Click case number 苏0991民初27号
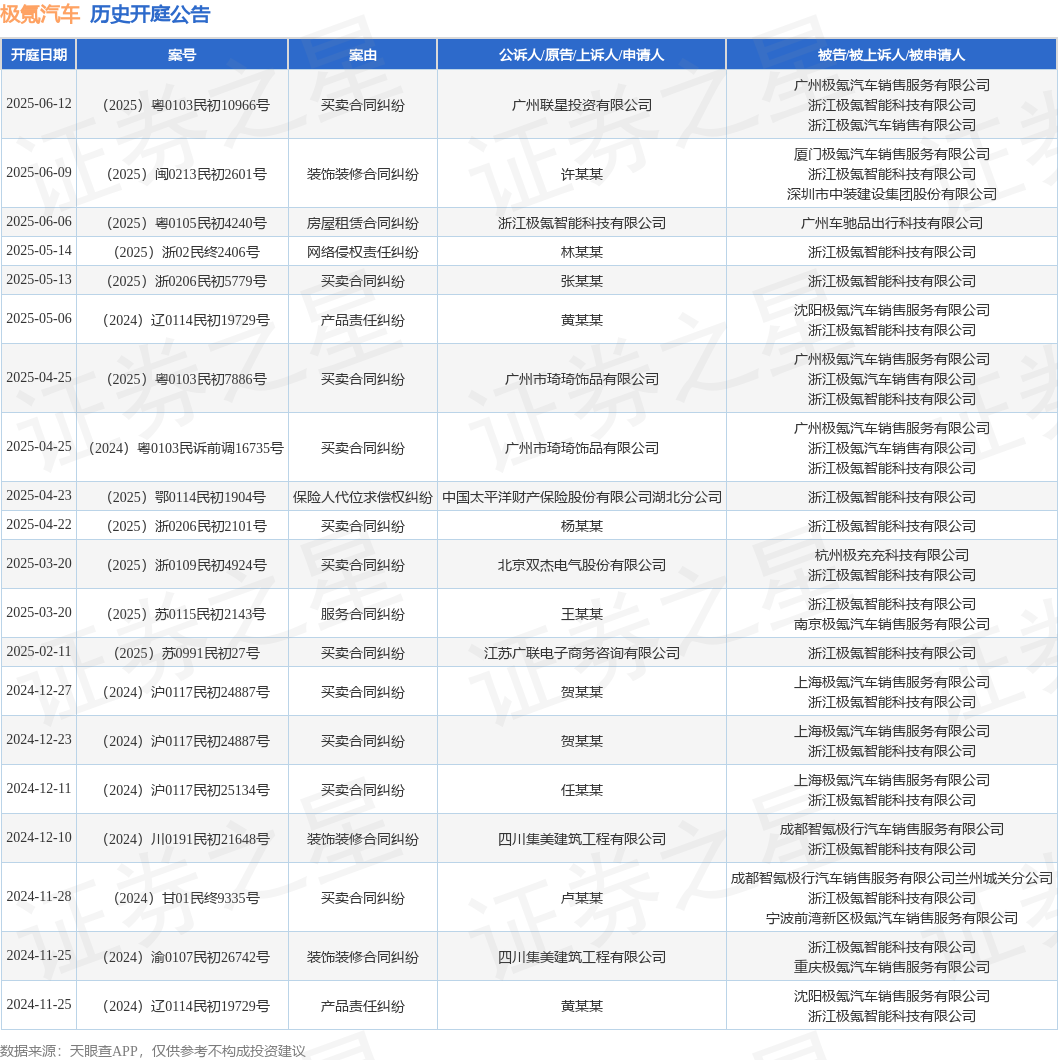 click(x=210, y=653)
